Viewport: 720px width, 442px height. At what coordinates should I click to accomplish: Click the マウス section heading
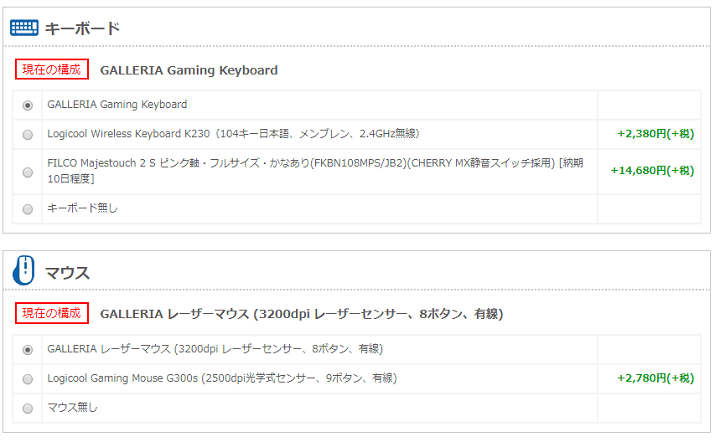pos(68,273)
